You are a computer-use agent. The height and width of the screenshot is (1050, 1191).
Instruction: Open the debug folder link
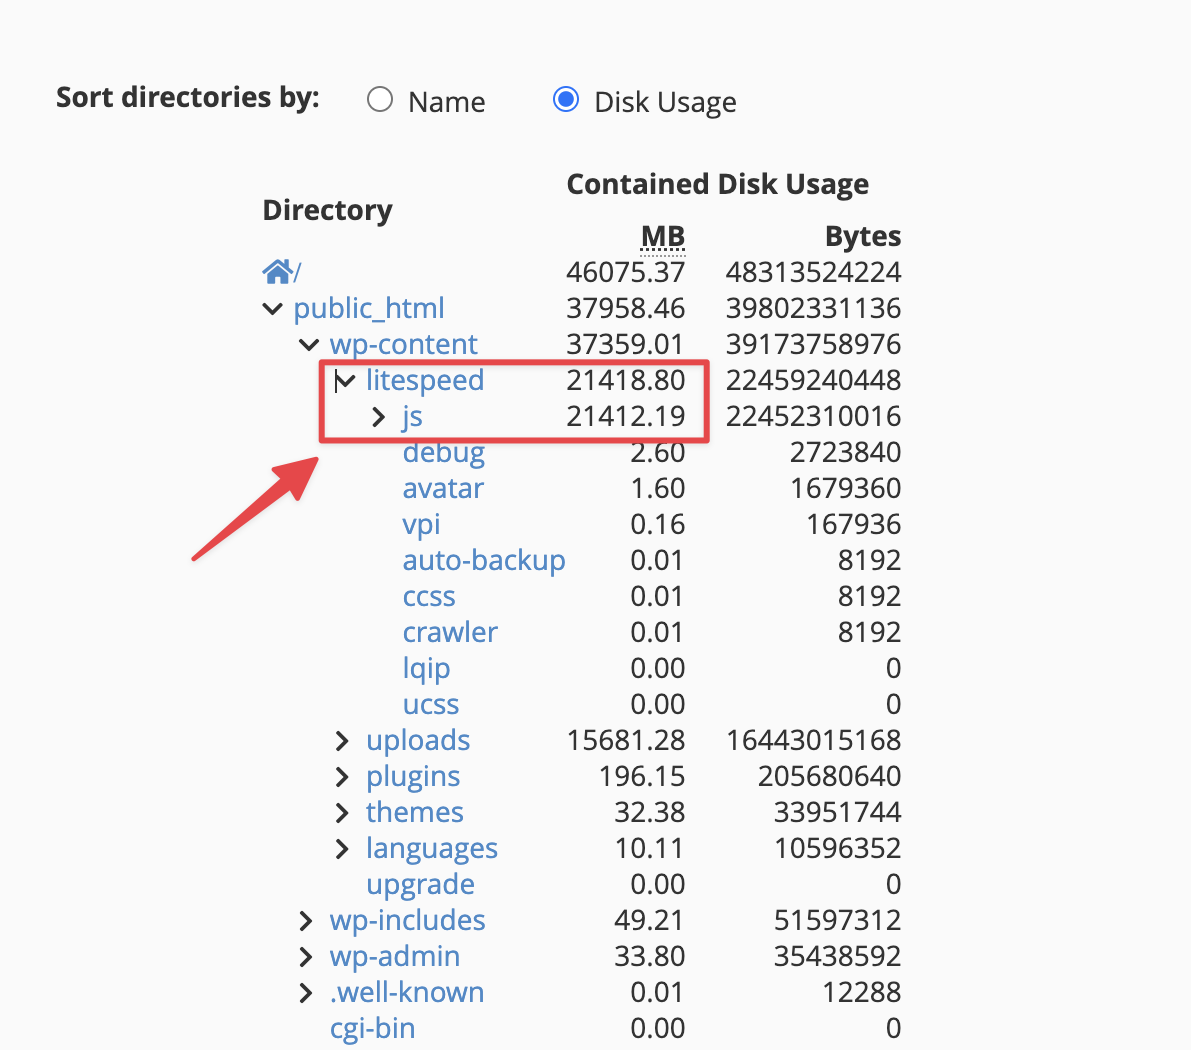pos(443,452)
